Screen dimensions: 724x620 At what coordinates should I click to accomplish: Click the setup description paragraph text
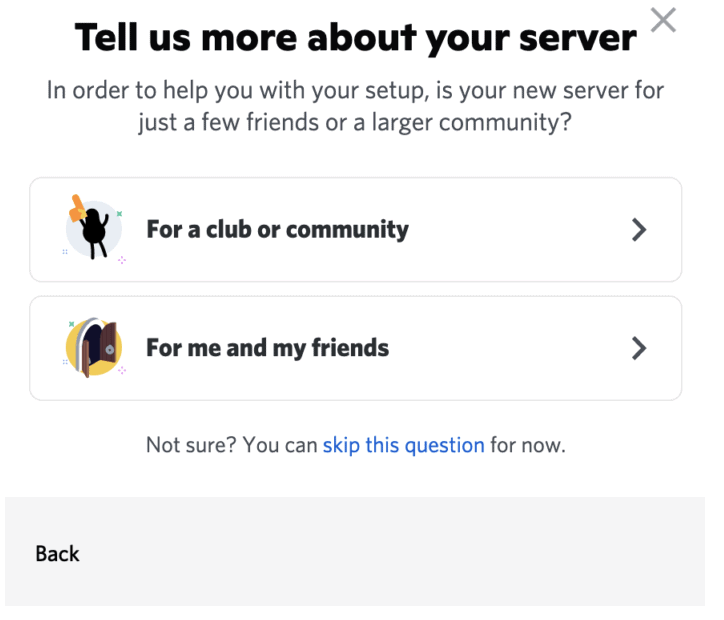[355, 107]
